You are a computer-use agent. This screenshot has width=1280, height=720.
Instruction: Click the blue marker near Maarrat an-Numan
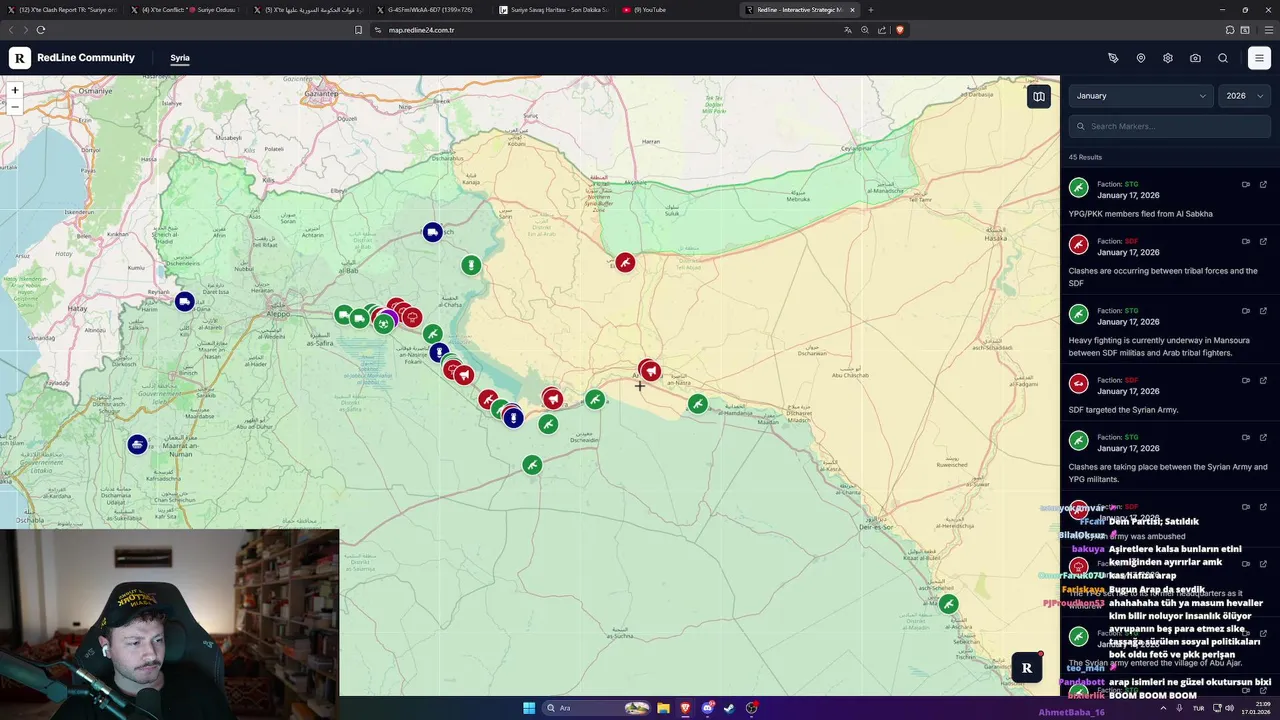(x=138, y=444)
